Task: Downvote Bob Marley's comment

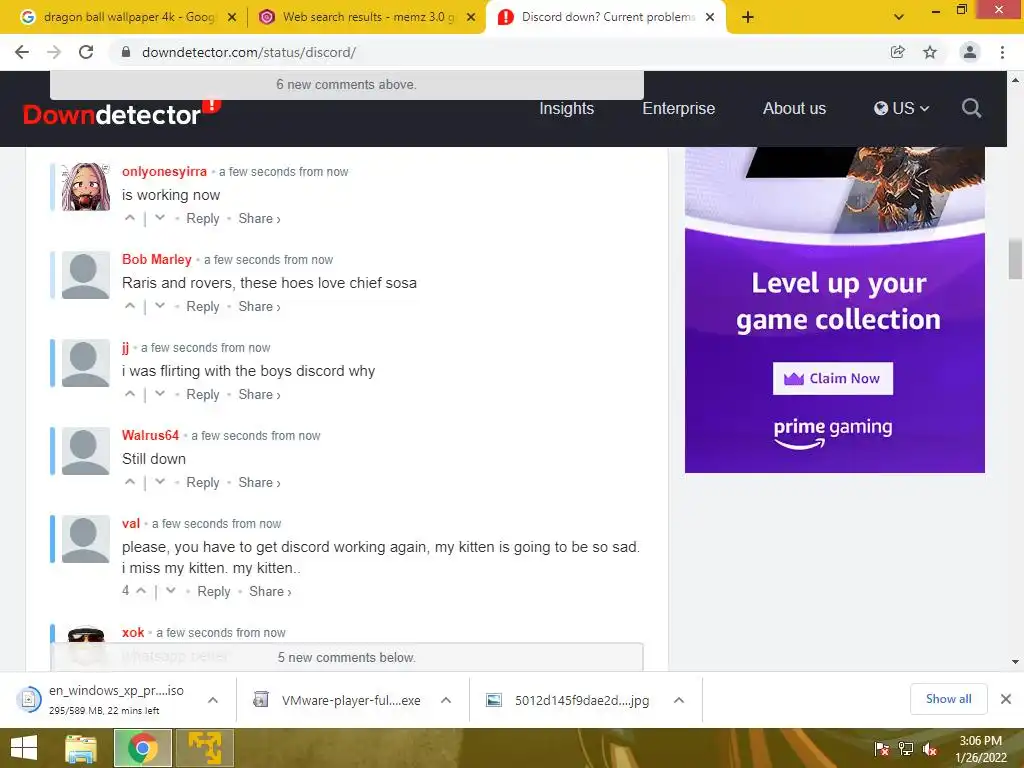Action: point(160,306)
